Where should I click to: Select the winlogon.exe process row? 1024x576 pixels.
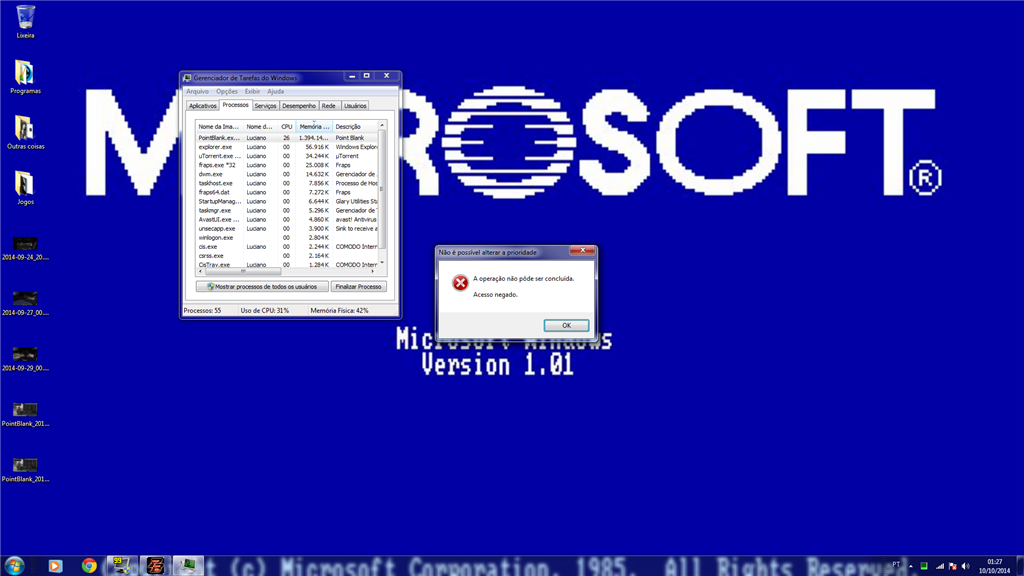point(287,238)
